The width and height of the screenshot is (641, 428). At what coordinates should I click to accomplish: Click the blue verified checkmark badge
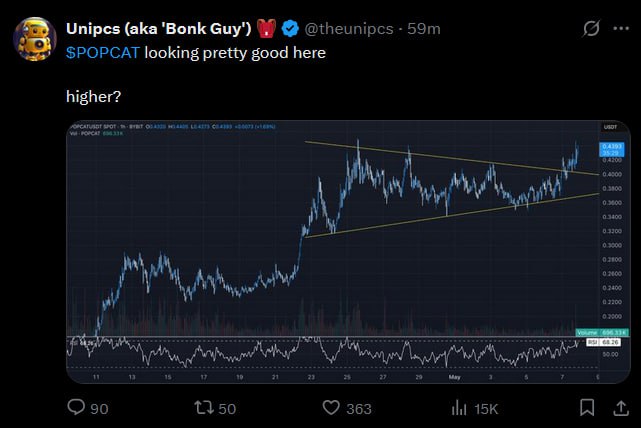290,29
